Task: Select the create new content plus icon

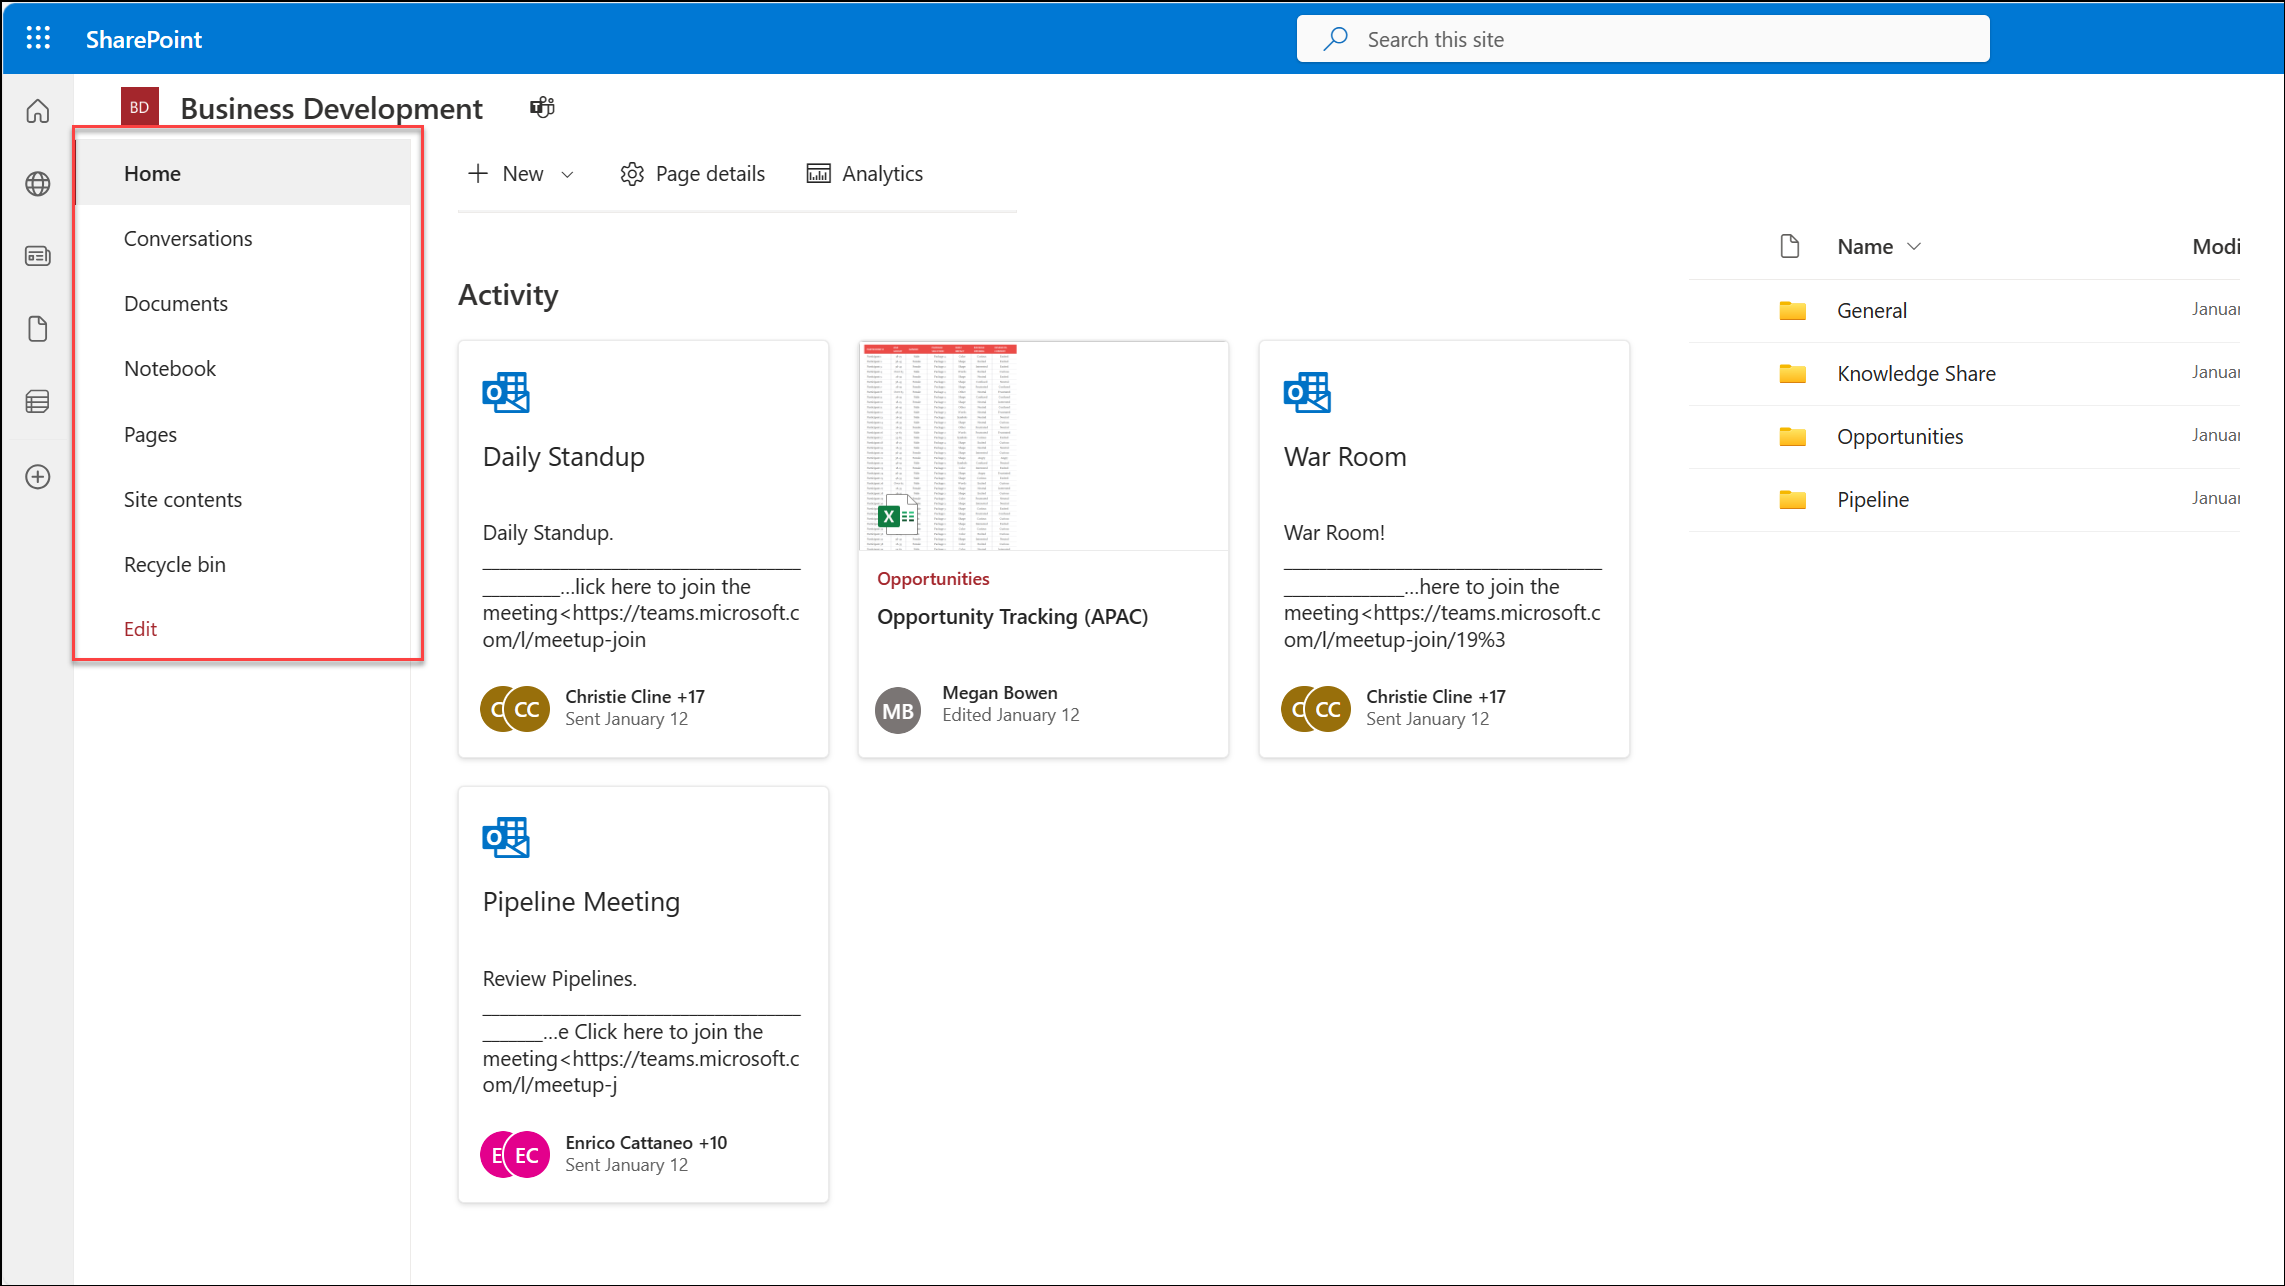Action: (38, 476)
